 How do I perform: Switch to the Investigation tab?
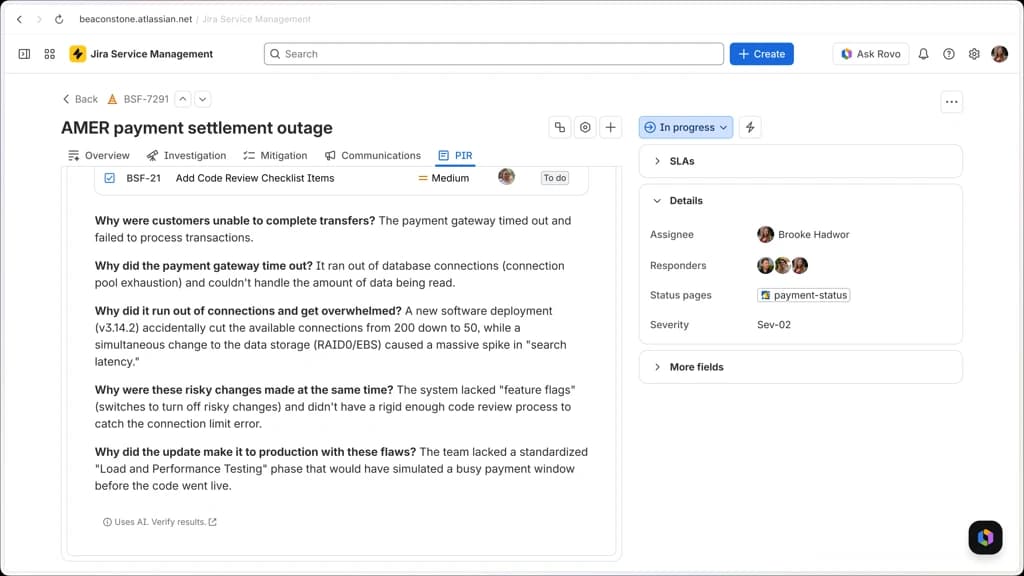coord(186,155)
